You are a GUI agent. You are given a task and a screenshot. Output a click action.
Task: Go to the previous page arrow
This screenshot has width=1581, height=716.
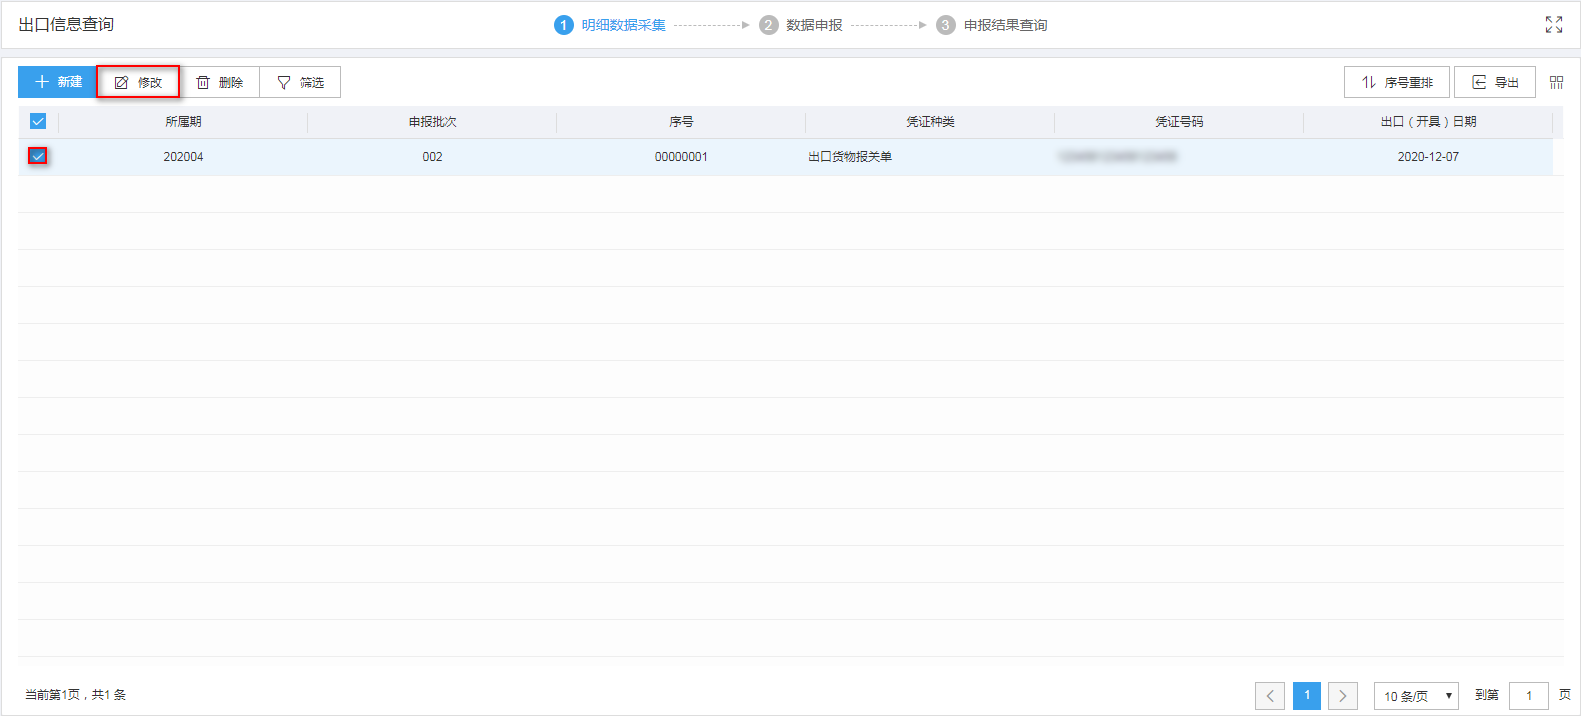tap(1270, 696)
